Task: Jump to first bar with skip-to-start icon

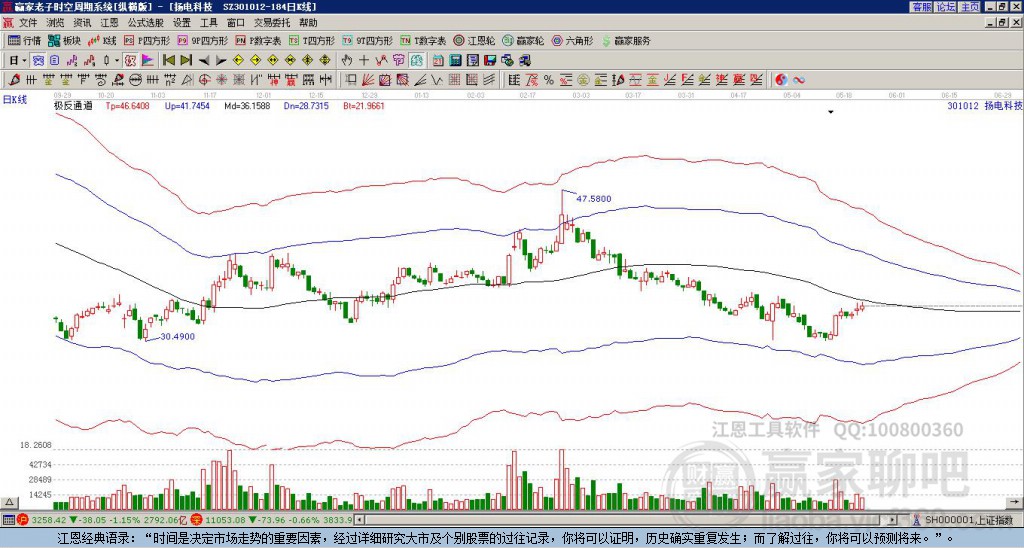Action: pos(168,60)
